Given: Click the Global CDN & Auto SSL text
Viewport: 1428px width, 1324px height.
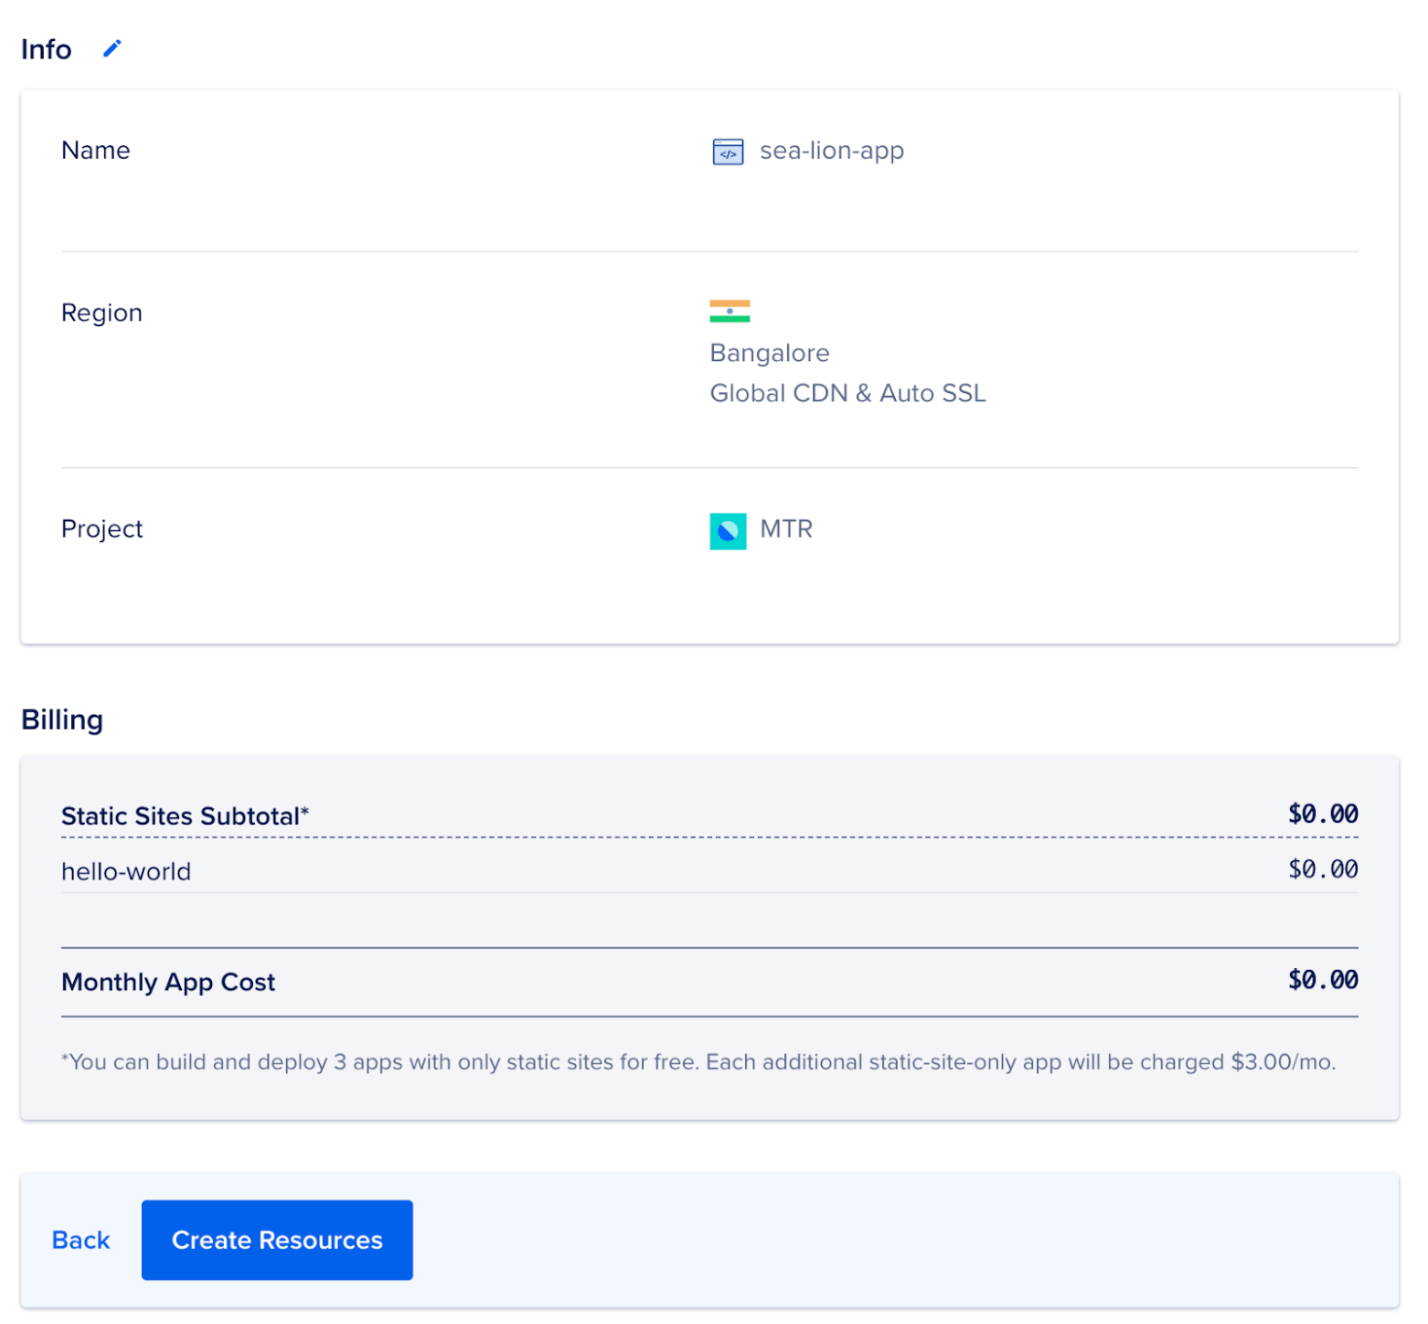Looking at the screenshot, I should coord(848,393).
